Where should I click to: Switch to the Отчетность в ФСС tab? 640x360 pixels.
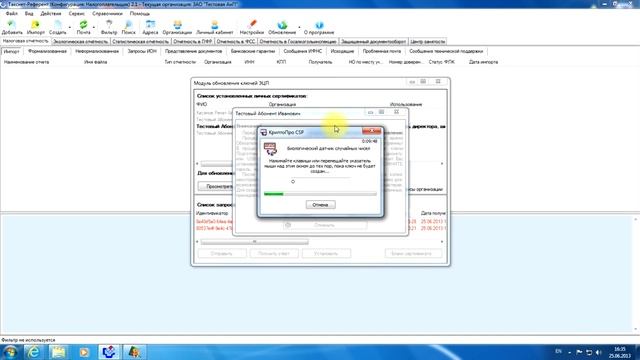click(x=236, y=42)
